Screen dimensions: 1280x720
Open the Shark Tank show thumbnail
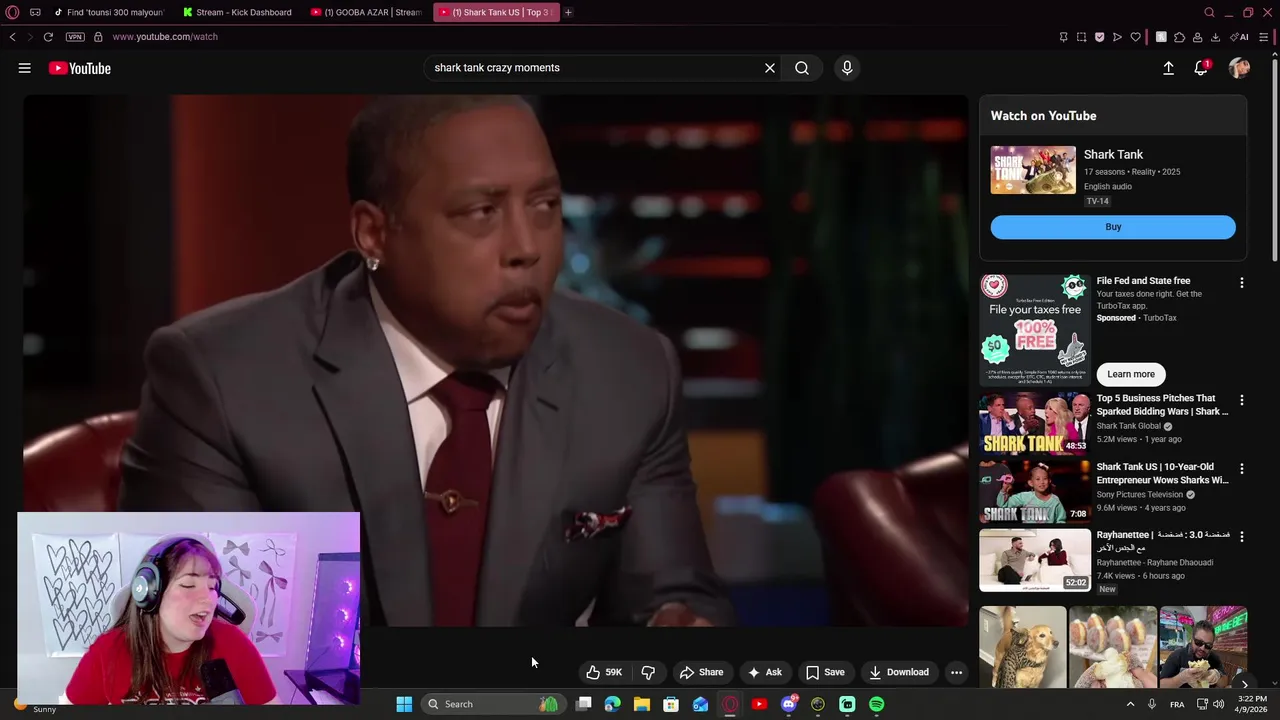(x=1033, y=170)
